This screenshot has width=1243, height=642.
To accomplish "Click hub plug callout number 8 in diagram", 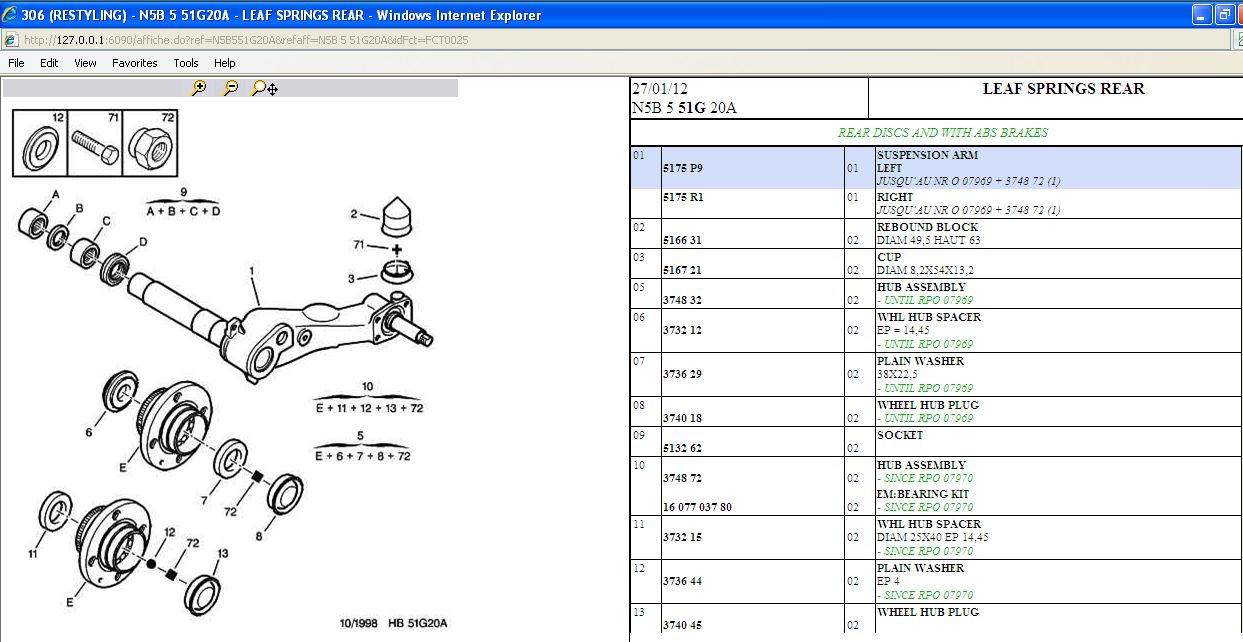I will (x=259, y=536).
